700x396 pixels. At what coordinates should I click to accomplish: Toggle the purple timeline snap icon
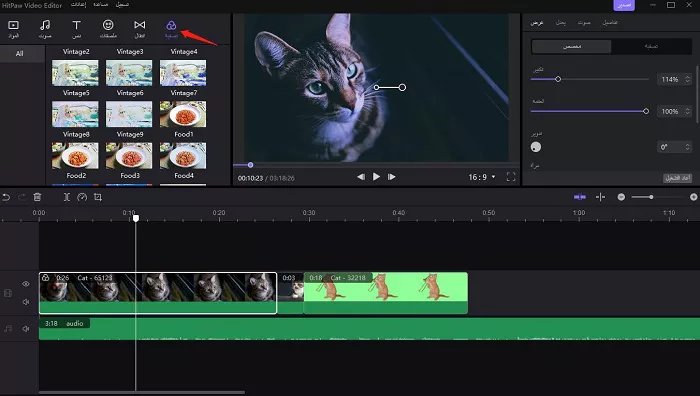click(579, 197)
